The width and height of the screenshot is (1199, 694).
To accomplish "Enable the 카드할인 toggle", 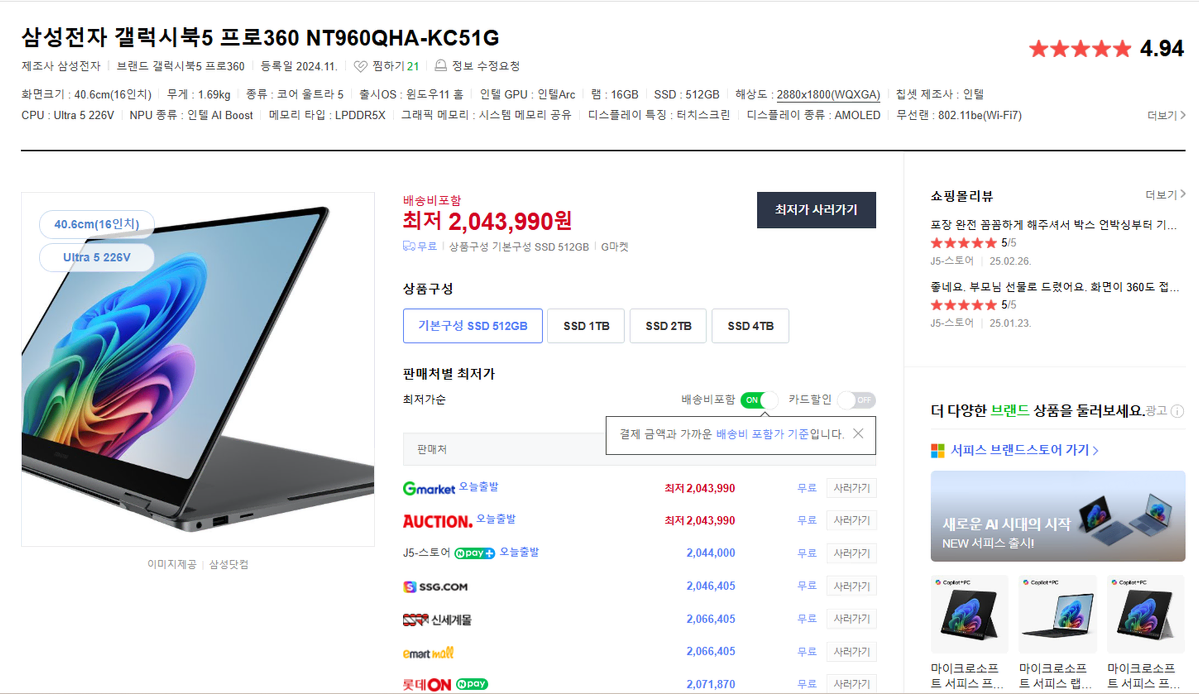I will [856, 400].
